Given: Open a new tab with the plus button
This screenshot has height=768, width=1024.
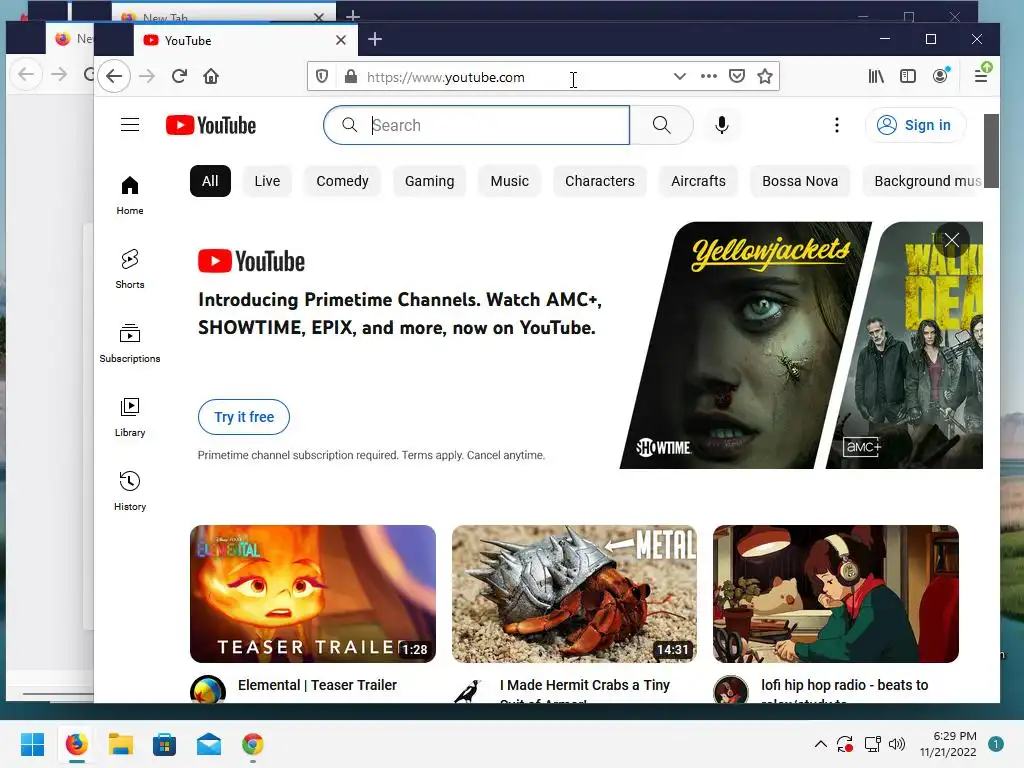Looking at the screenshot, I should [x=375, y=39].
